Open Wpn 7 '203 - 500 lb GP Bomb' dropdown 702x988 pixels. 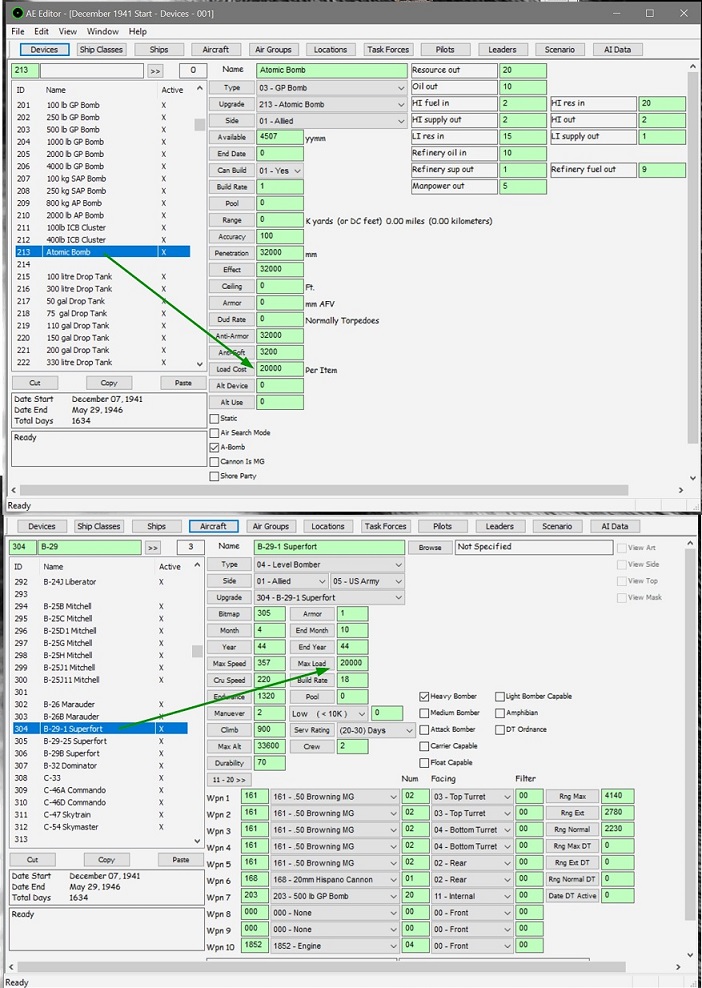click(x=335, y=896)
